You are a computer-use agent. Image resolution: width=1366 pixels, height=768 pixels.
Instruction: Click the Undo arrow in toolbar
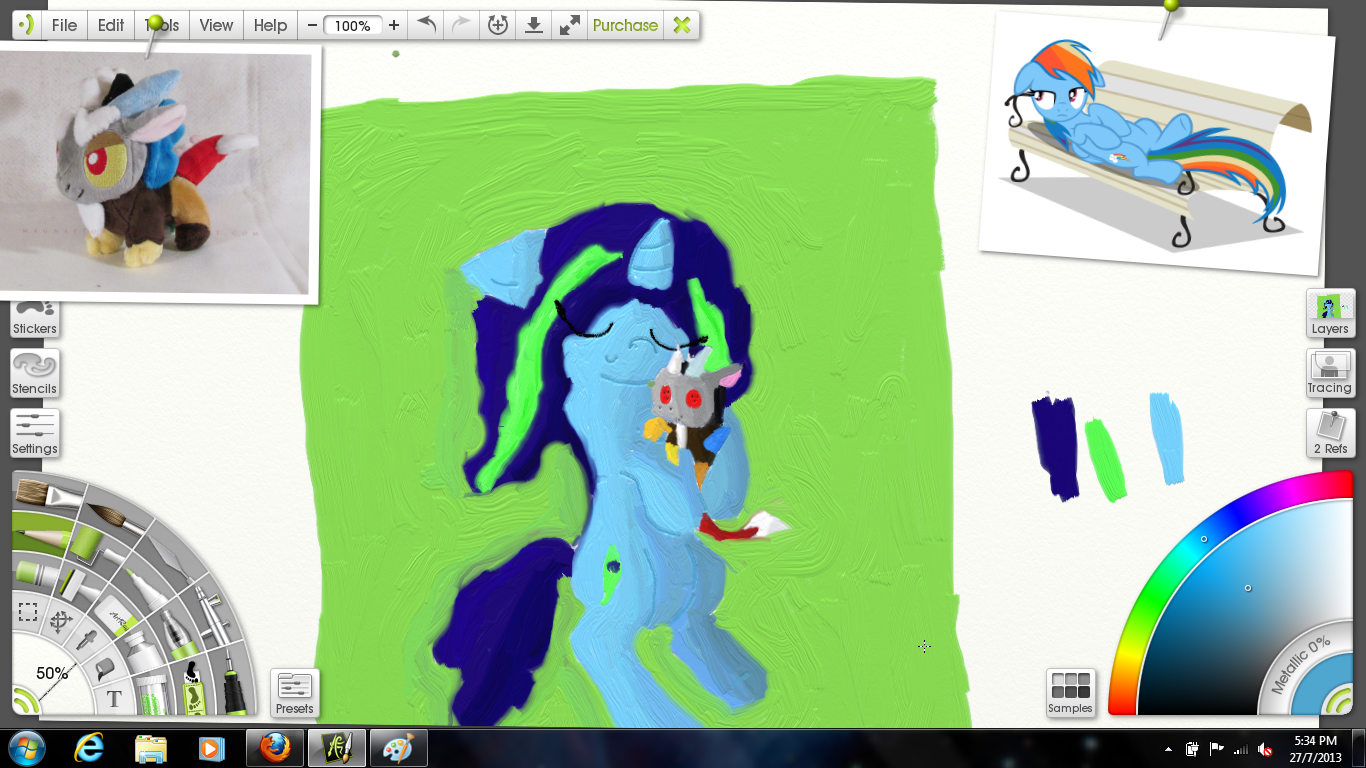pos(427,25)
